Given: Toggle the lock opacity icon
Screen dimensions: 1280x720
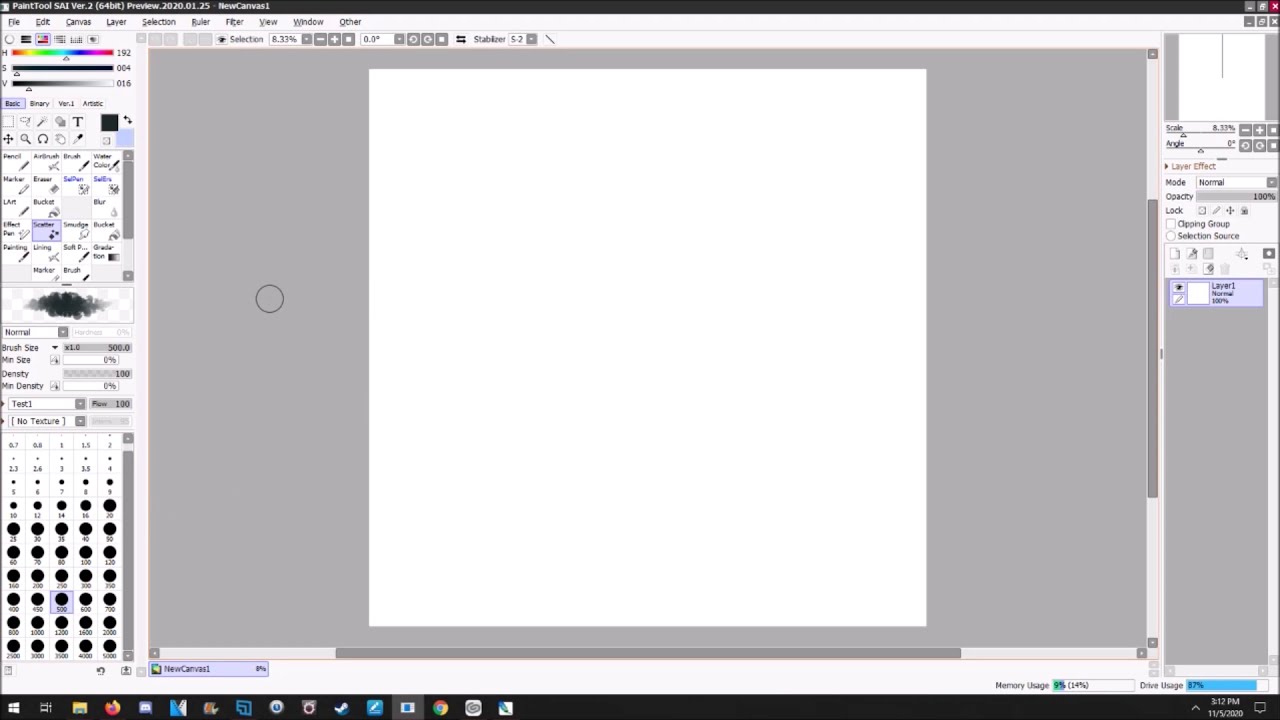Looking at the screenshot, I should click(1202, 210).
